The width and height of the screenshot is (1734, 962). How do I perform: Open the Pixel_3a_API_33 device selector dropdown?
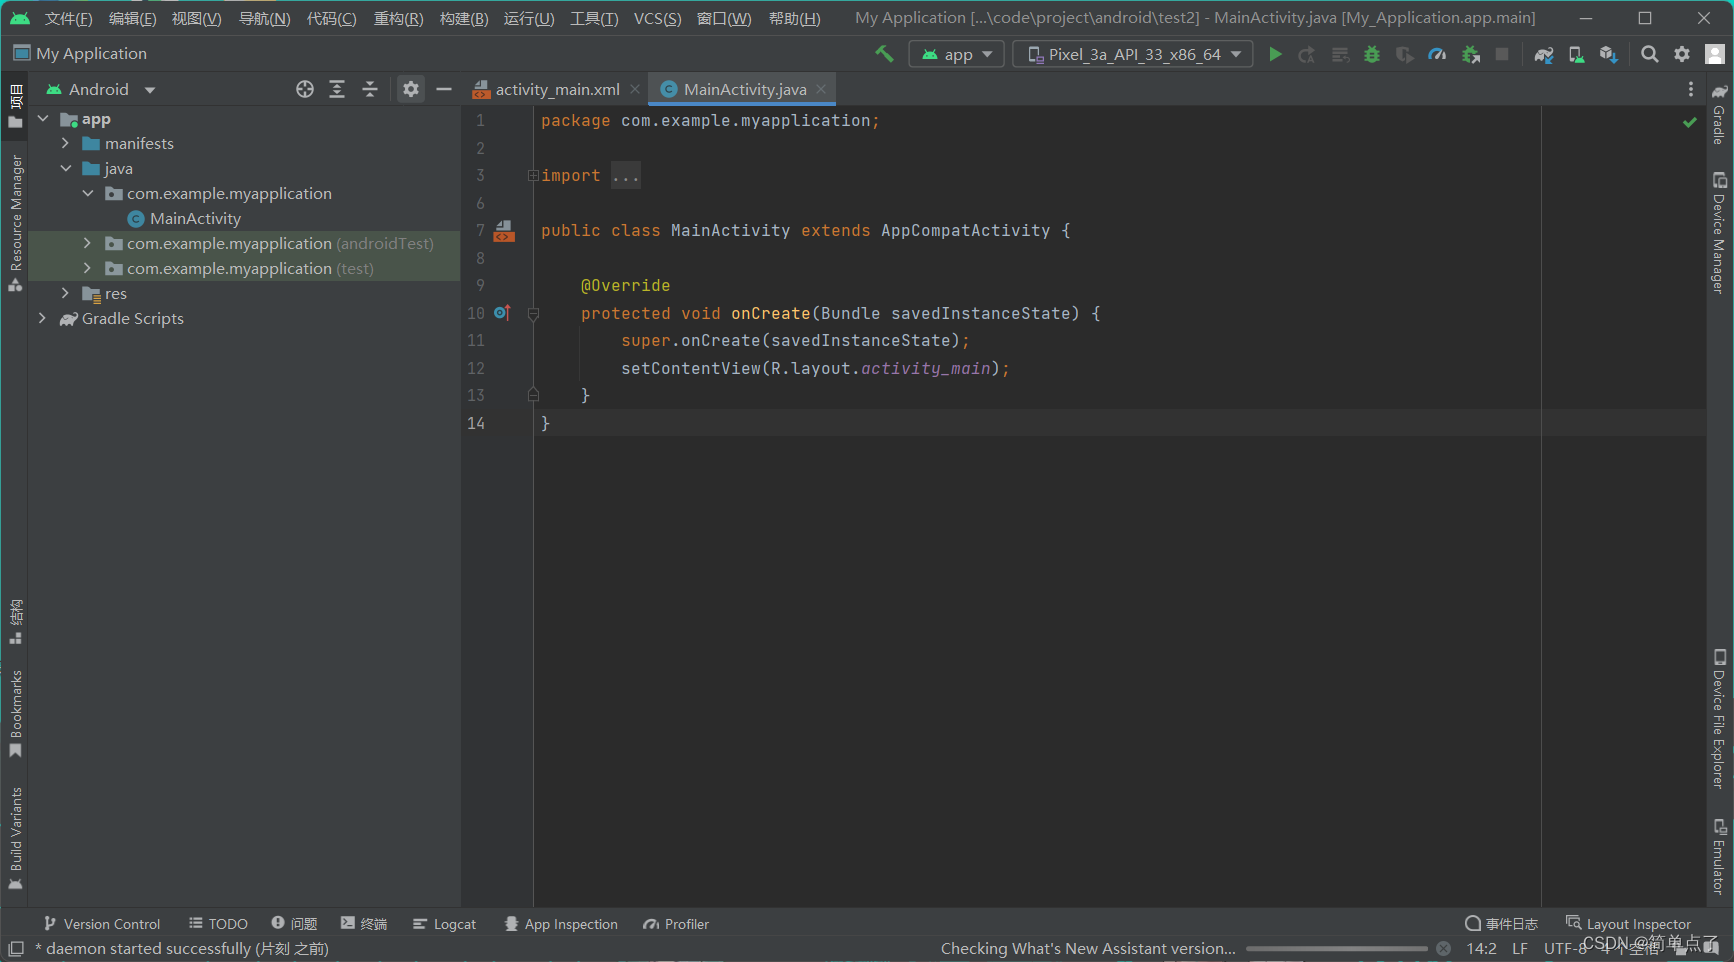tap(1133, 54)
